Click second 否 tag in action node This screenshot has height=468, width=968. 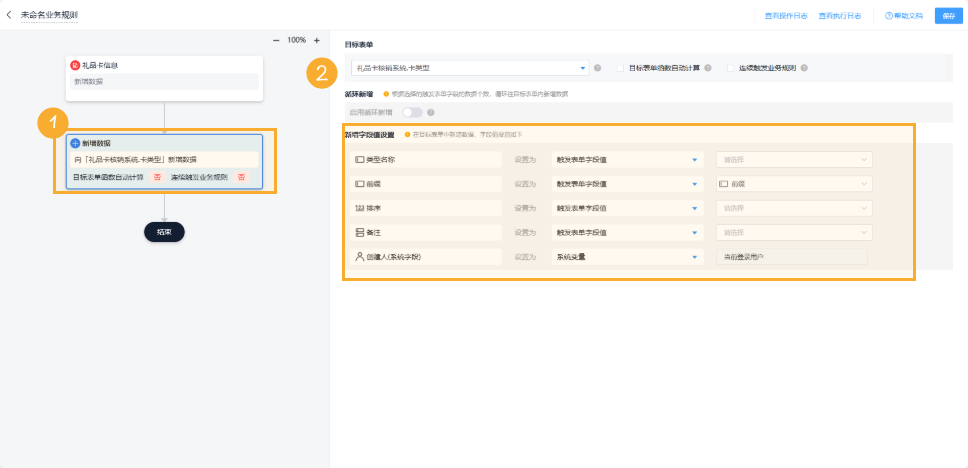pyautogui.click(x=241, y=177)
